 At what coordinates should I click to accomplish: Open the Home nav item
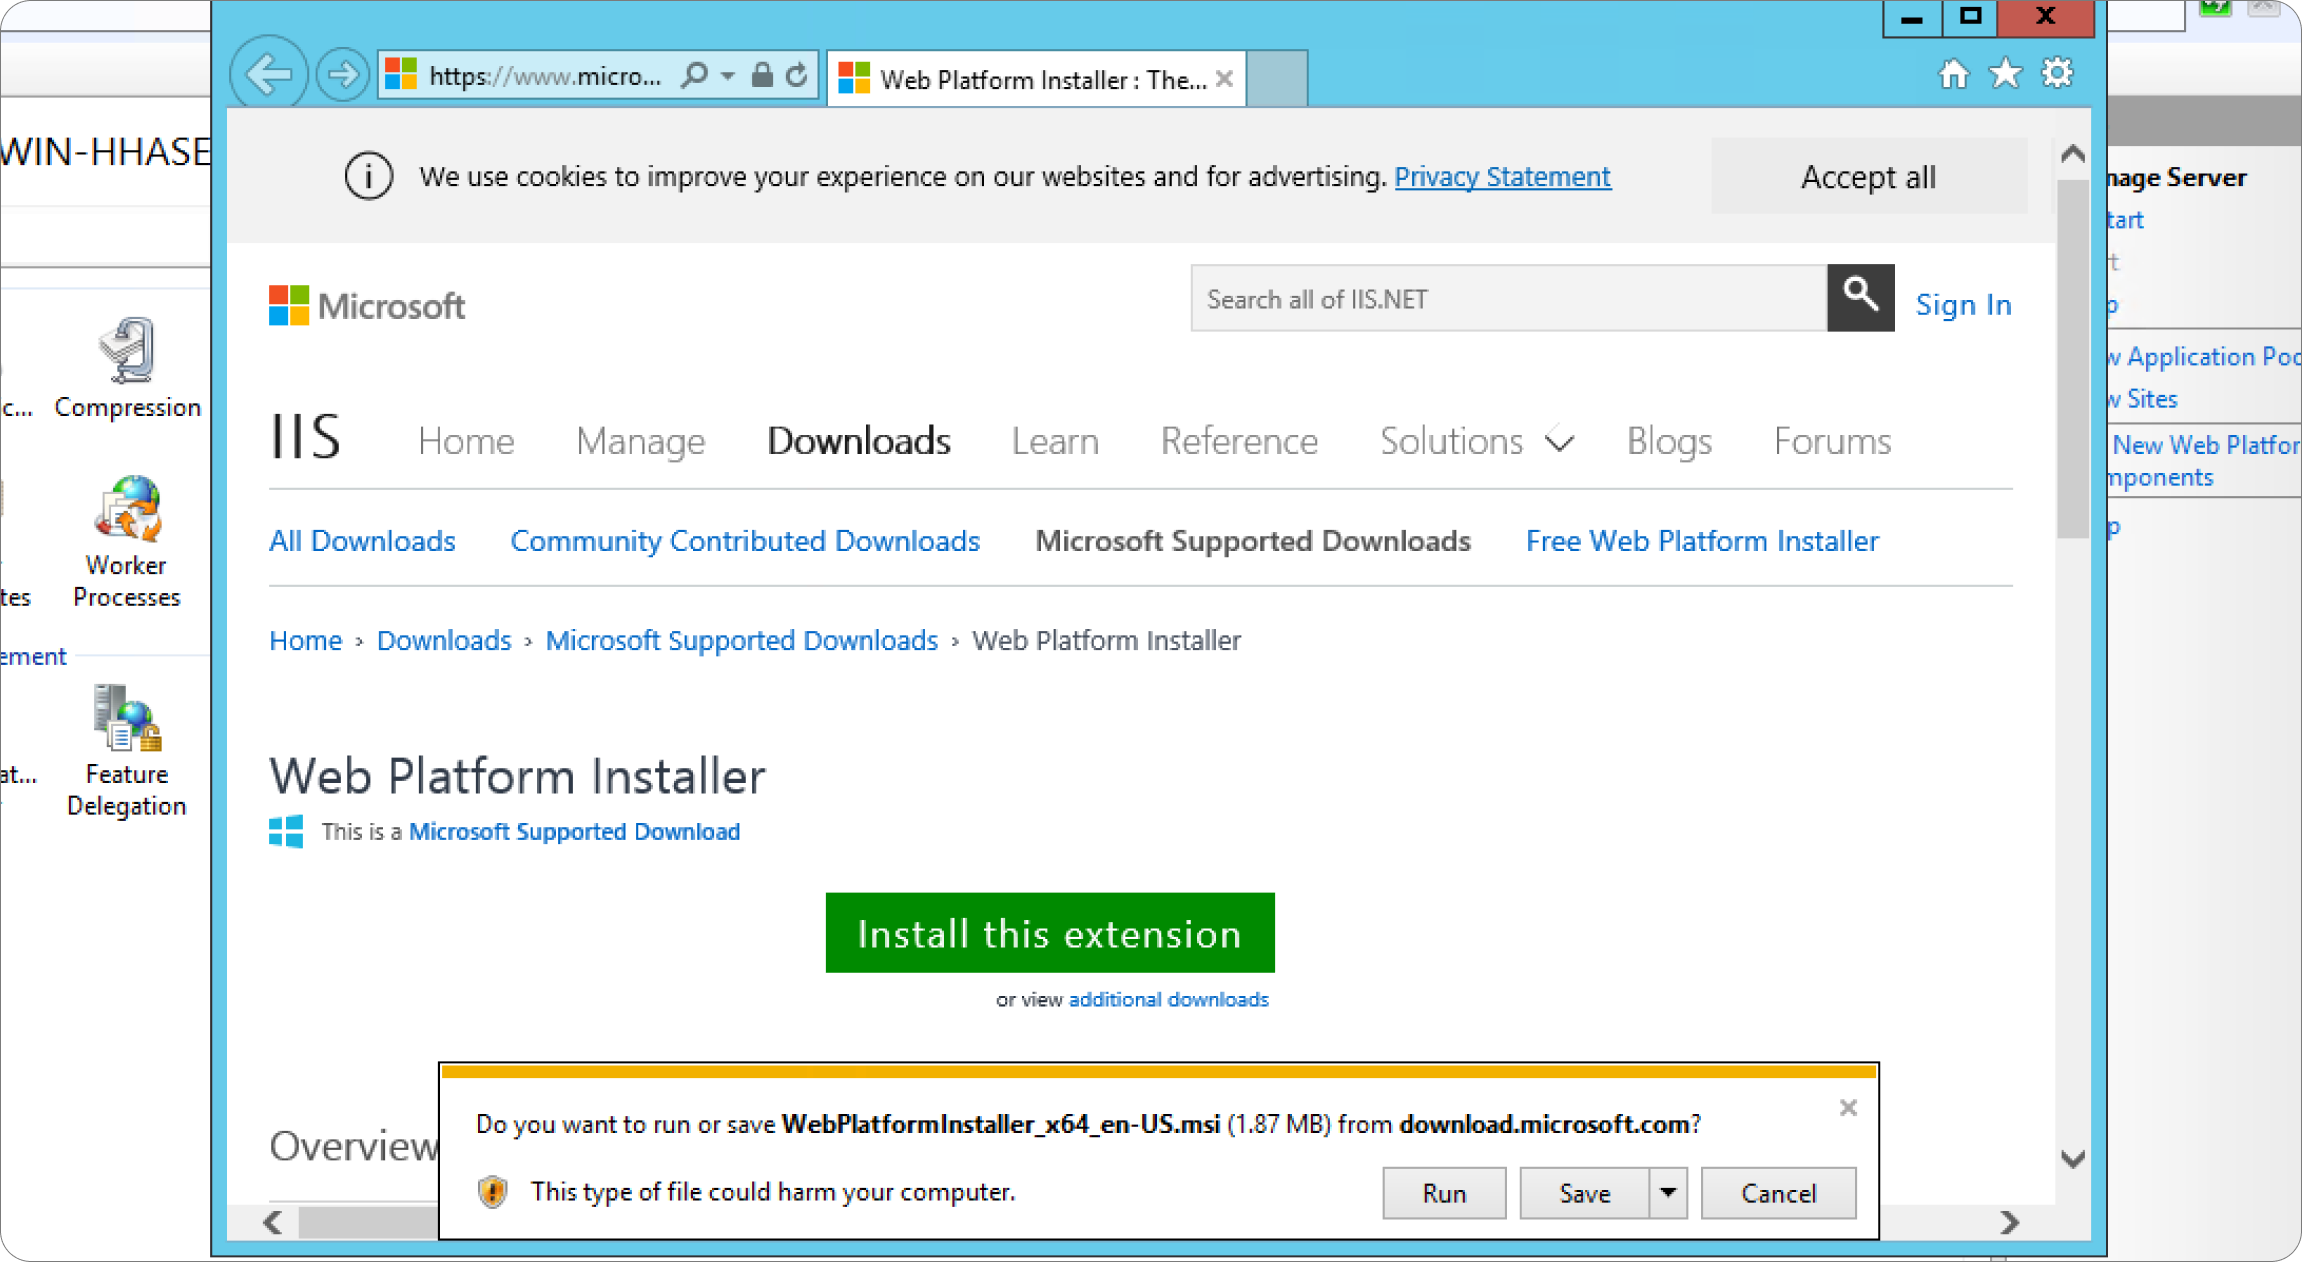[466, 441]
